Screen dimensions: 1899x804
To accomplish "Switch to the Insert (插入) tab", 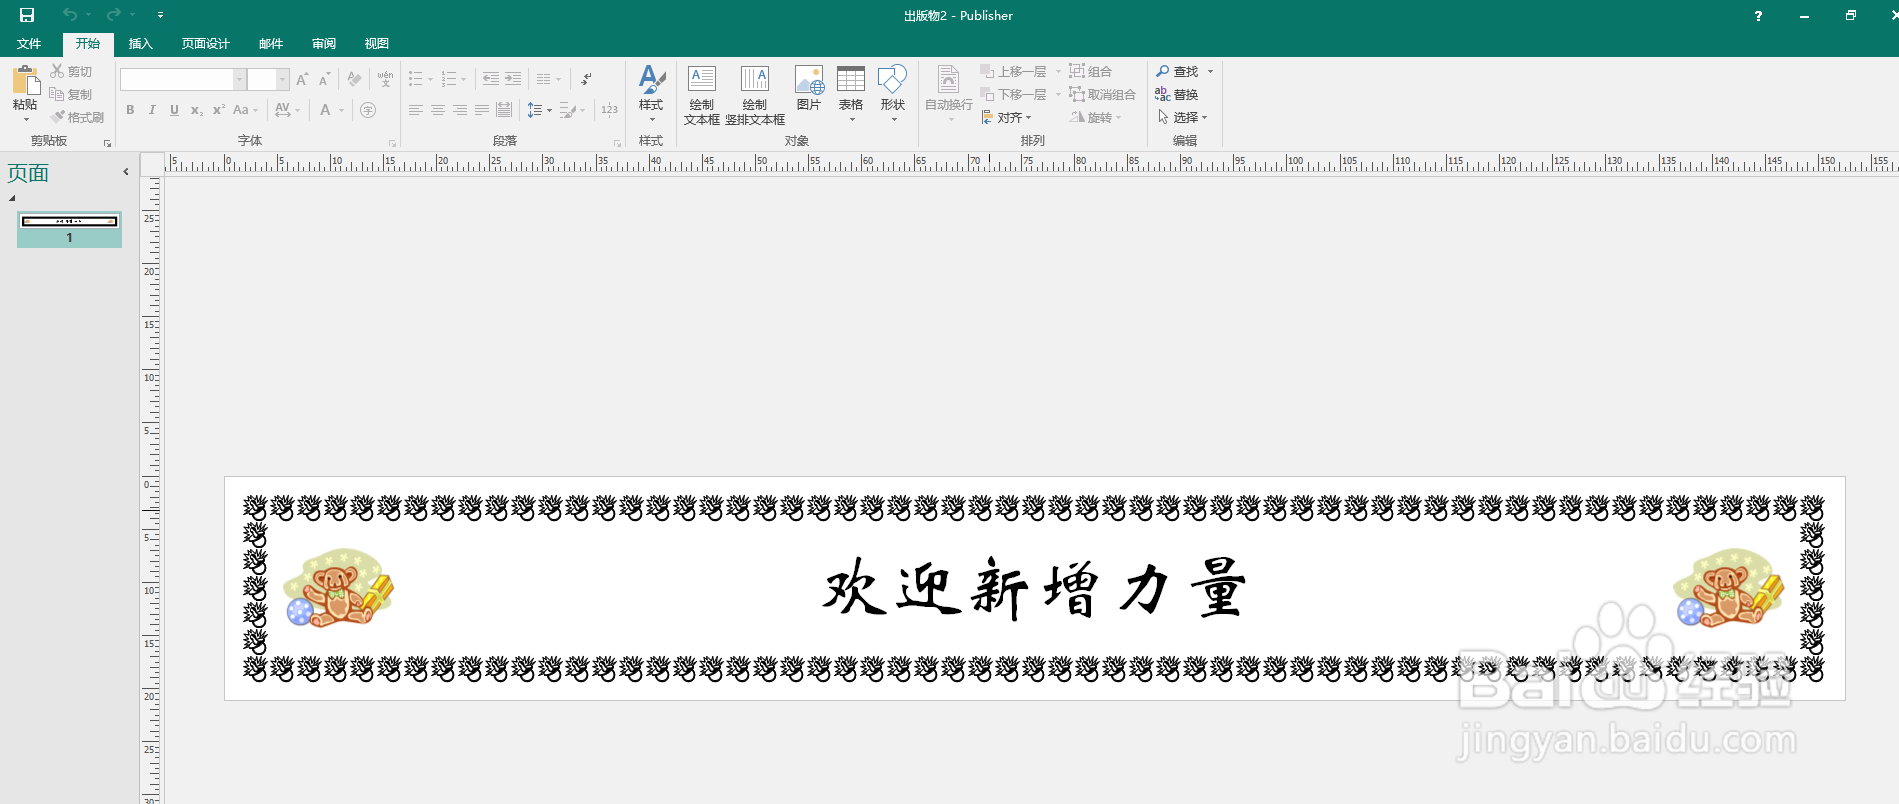I will (x=141, y=43).
